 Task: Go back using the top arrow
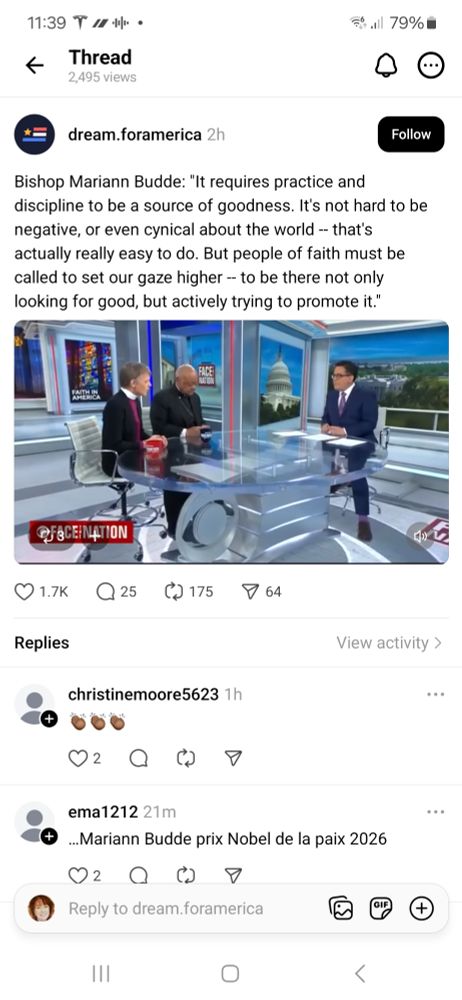(34, 65)
